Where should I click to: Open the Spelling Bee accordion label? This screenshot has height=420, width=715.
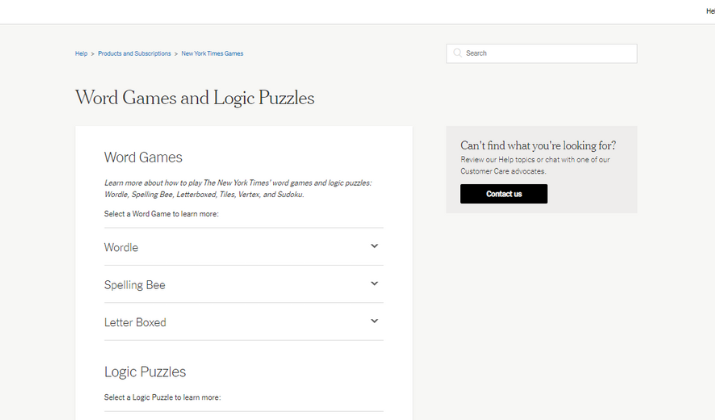(x=135, y=285)
